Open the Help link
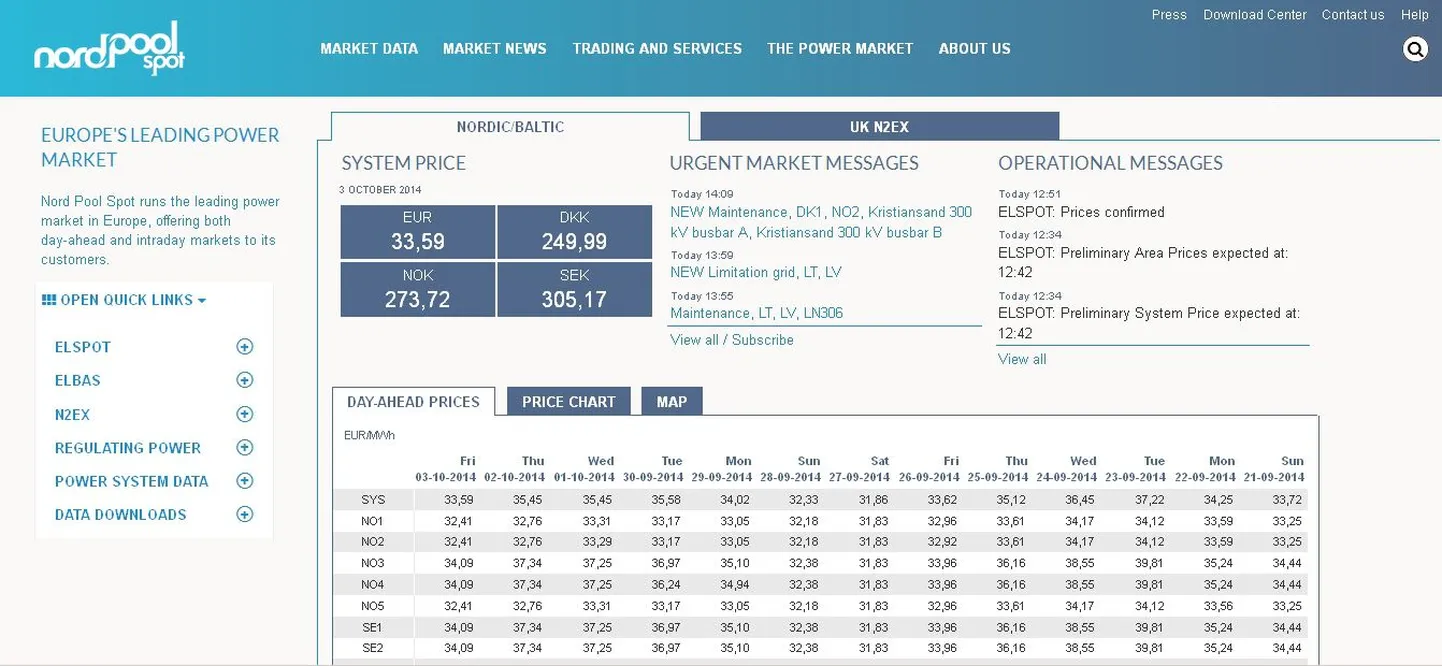 click(x=1414, y=15)
